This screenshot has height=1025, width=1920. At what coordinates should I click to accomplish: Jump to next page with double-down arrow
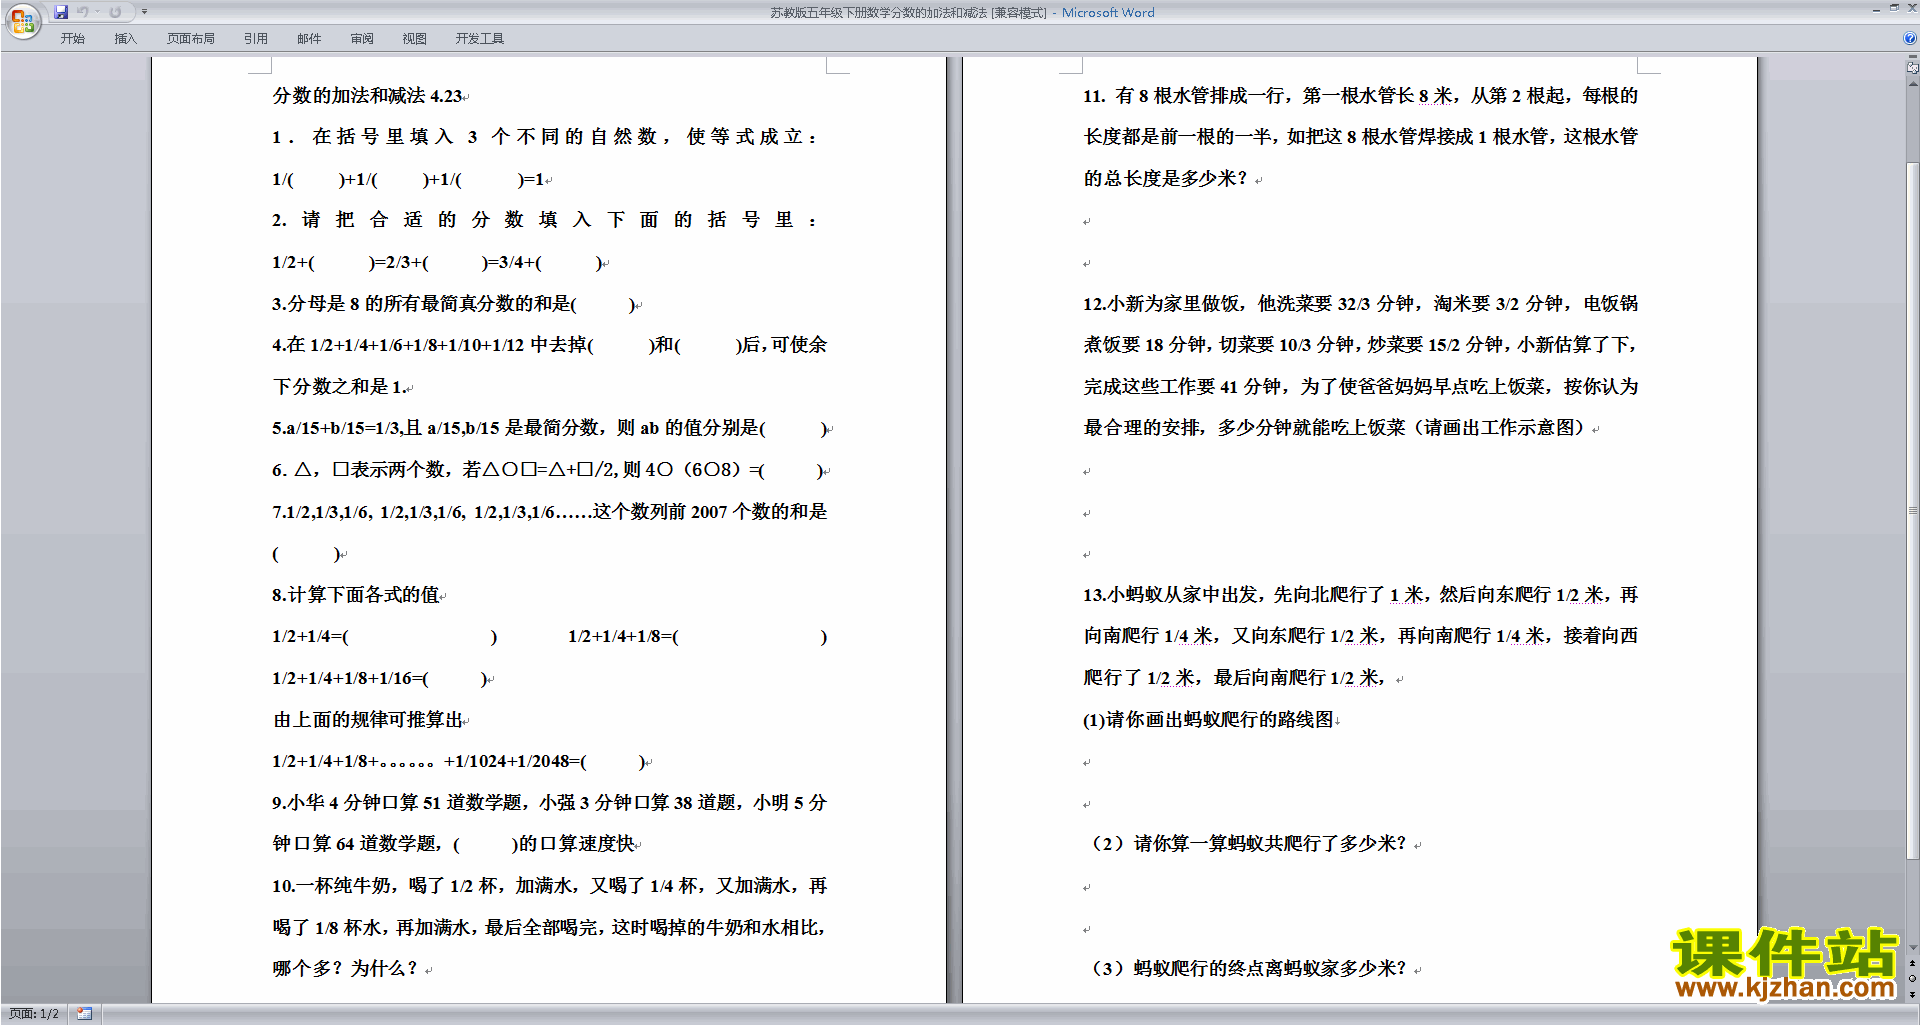tap(1913, 994)
